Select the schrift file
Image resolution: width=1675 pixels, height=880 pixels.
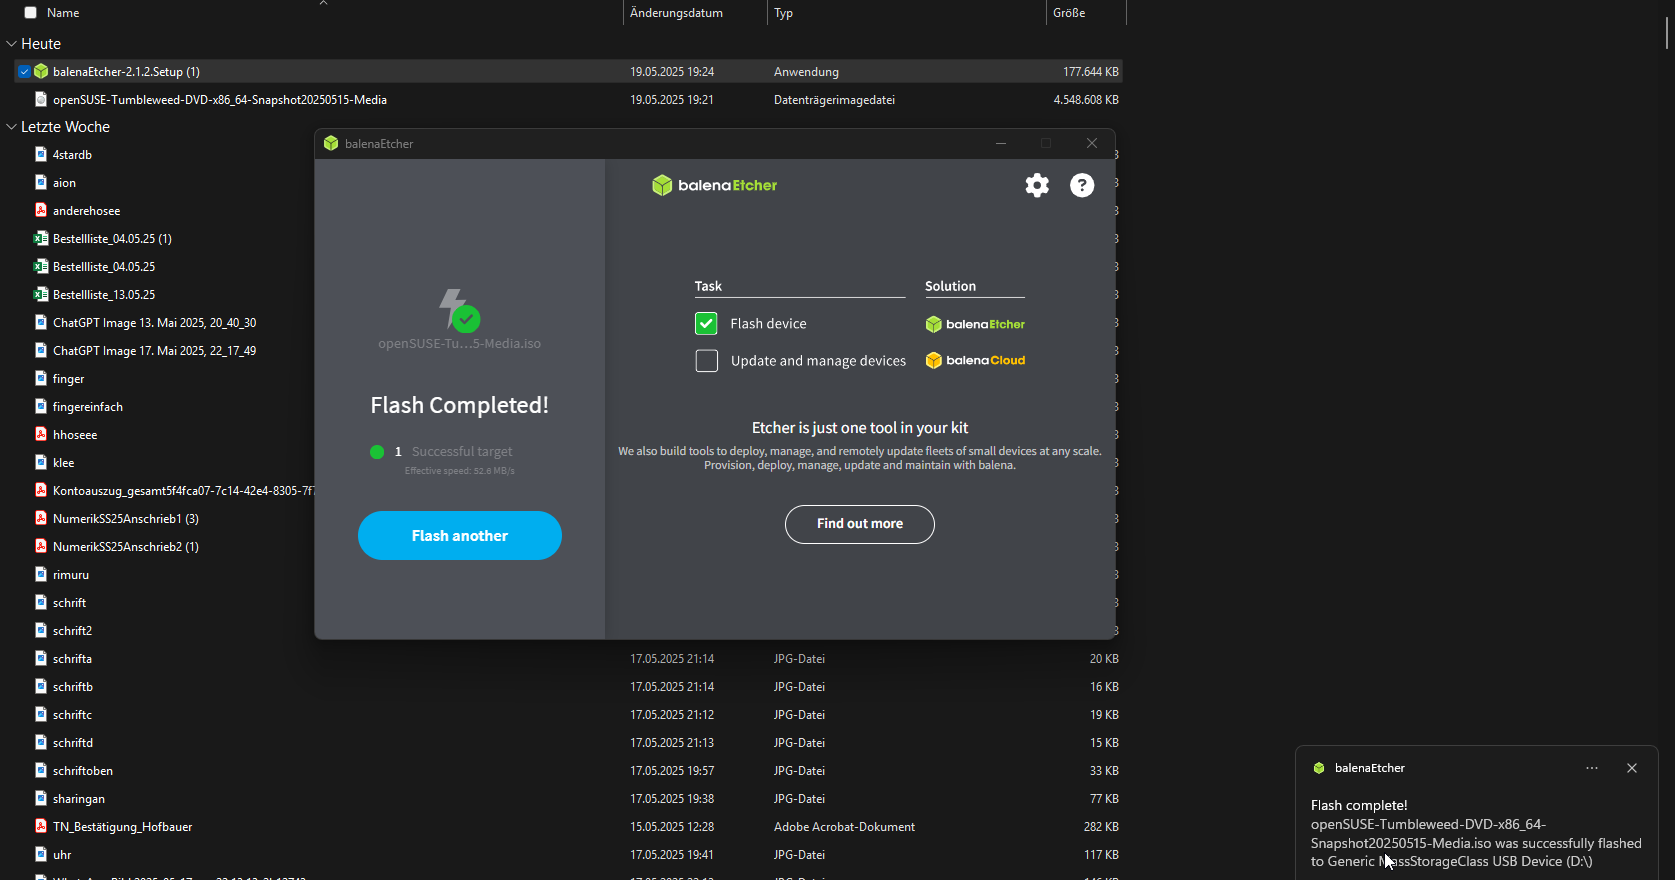click(69, 602)
